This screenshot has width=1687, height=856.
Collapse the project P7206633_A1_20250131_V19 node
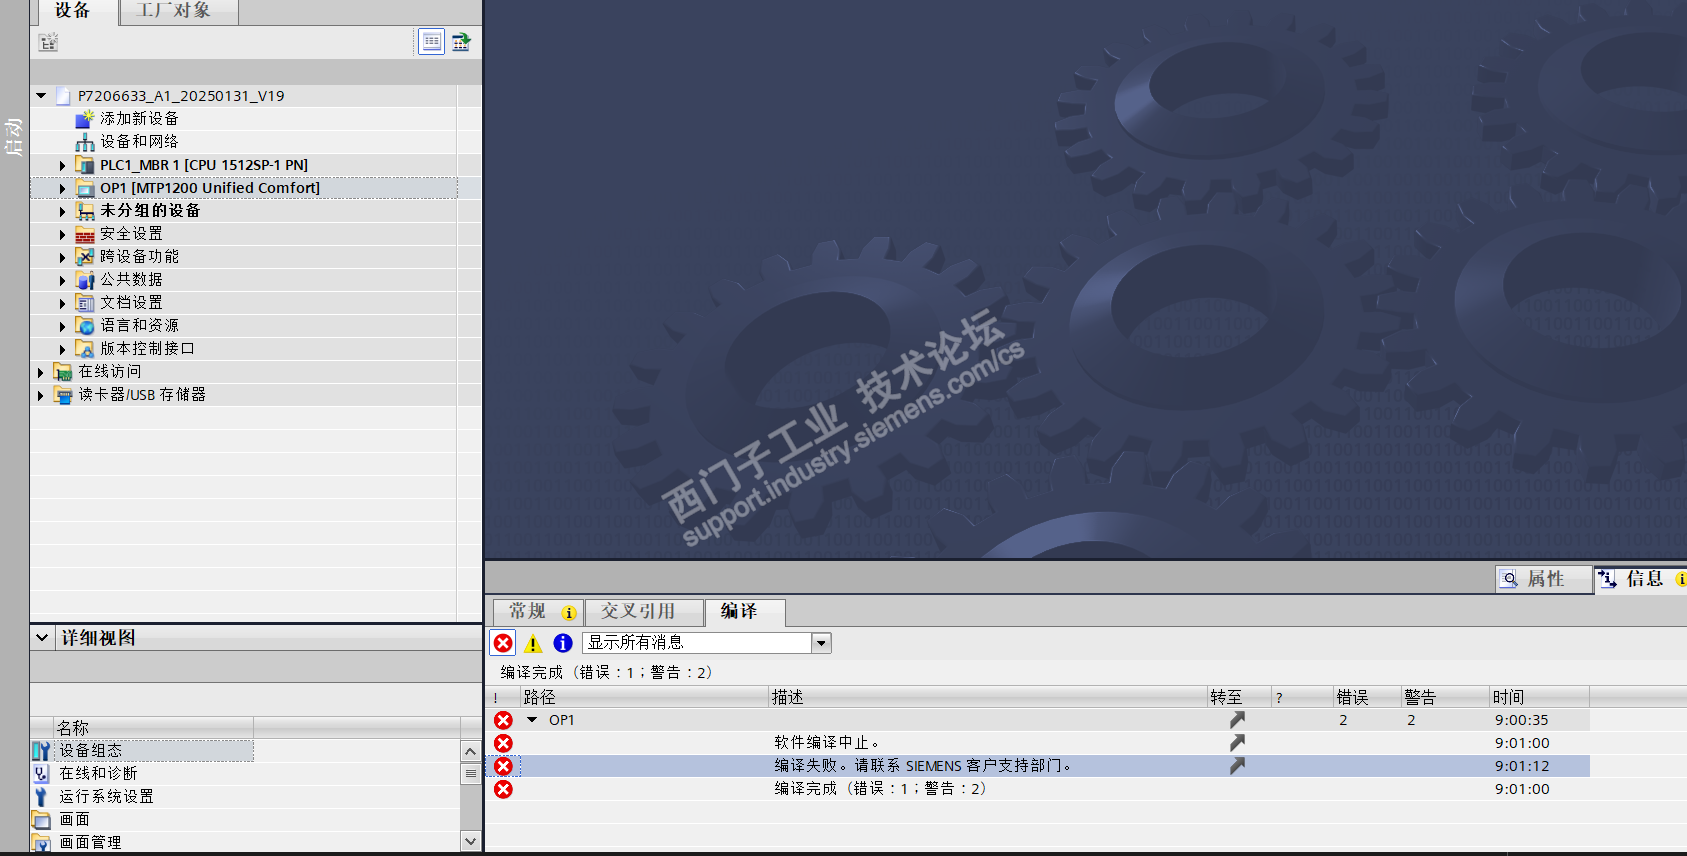41,96
